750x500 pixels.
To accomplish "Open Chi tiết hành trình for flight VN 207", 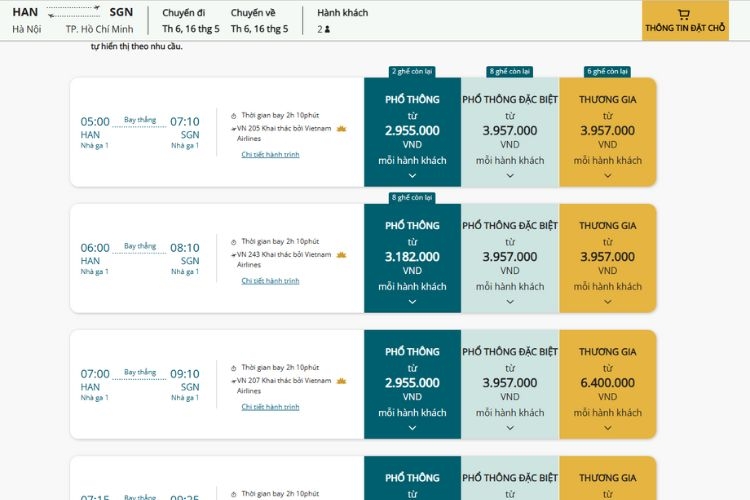I will coord(270,407).
